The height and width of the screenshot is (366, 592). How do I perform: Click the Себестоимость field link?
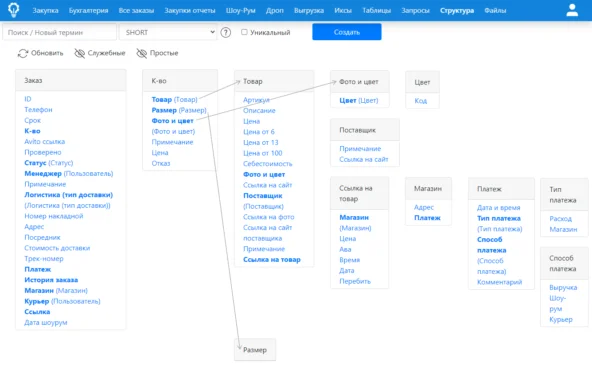[267, 164]
